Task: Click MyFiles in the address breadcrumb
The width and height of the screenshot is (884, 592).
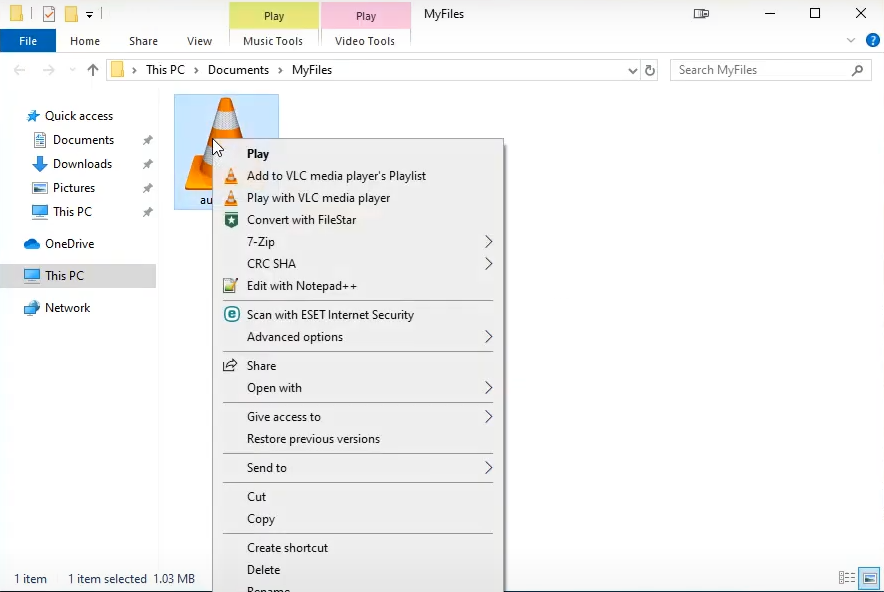Action: [312, 70]
